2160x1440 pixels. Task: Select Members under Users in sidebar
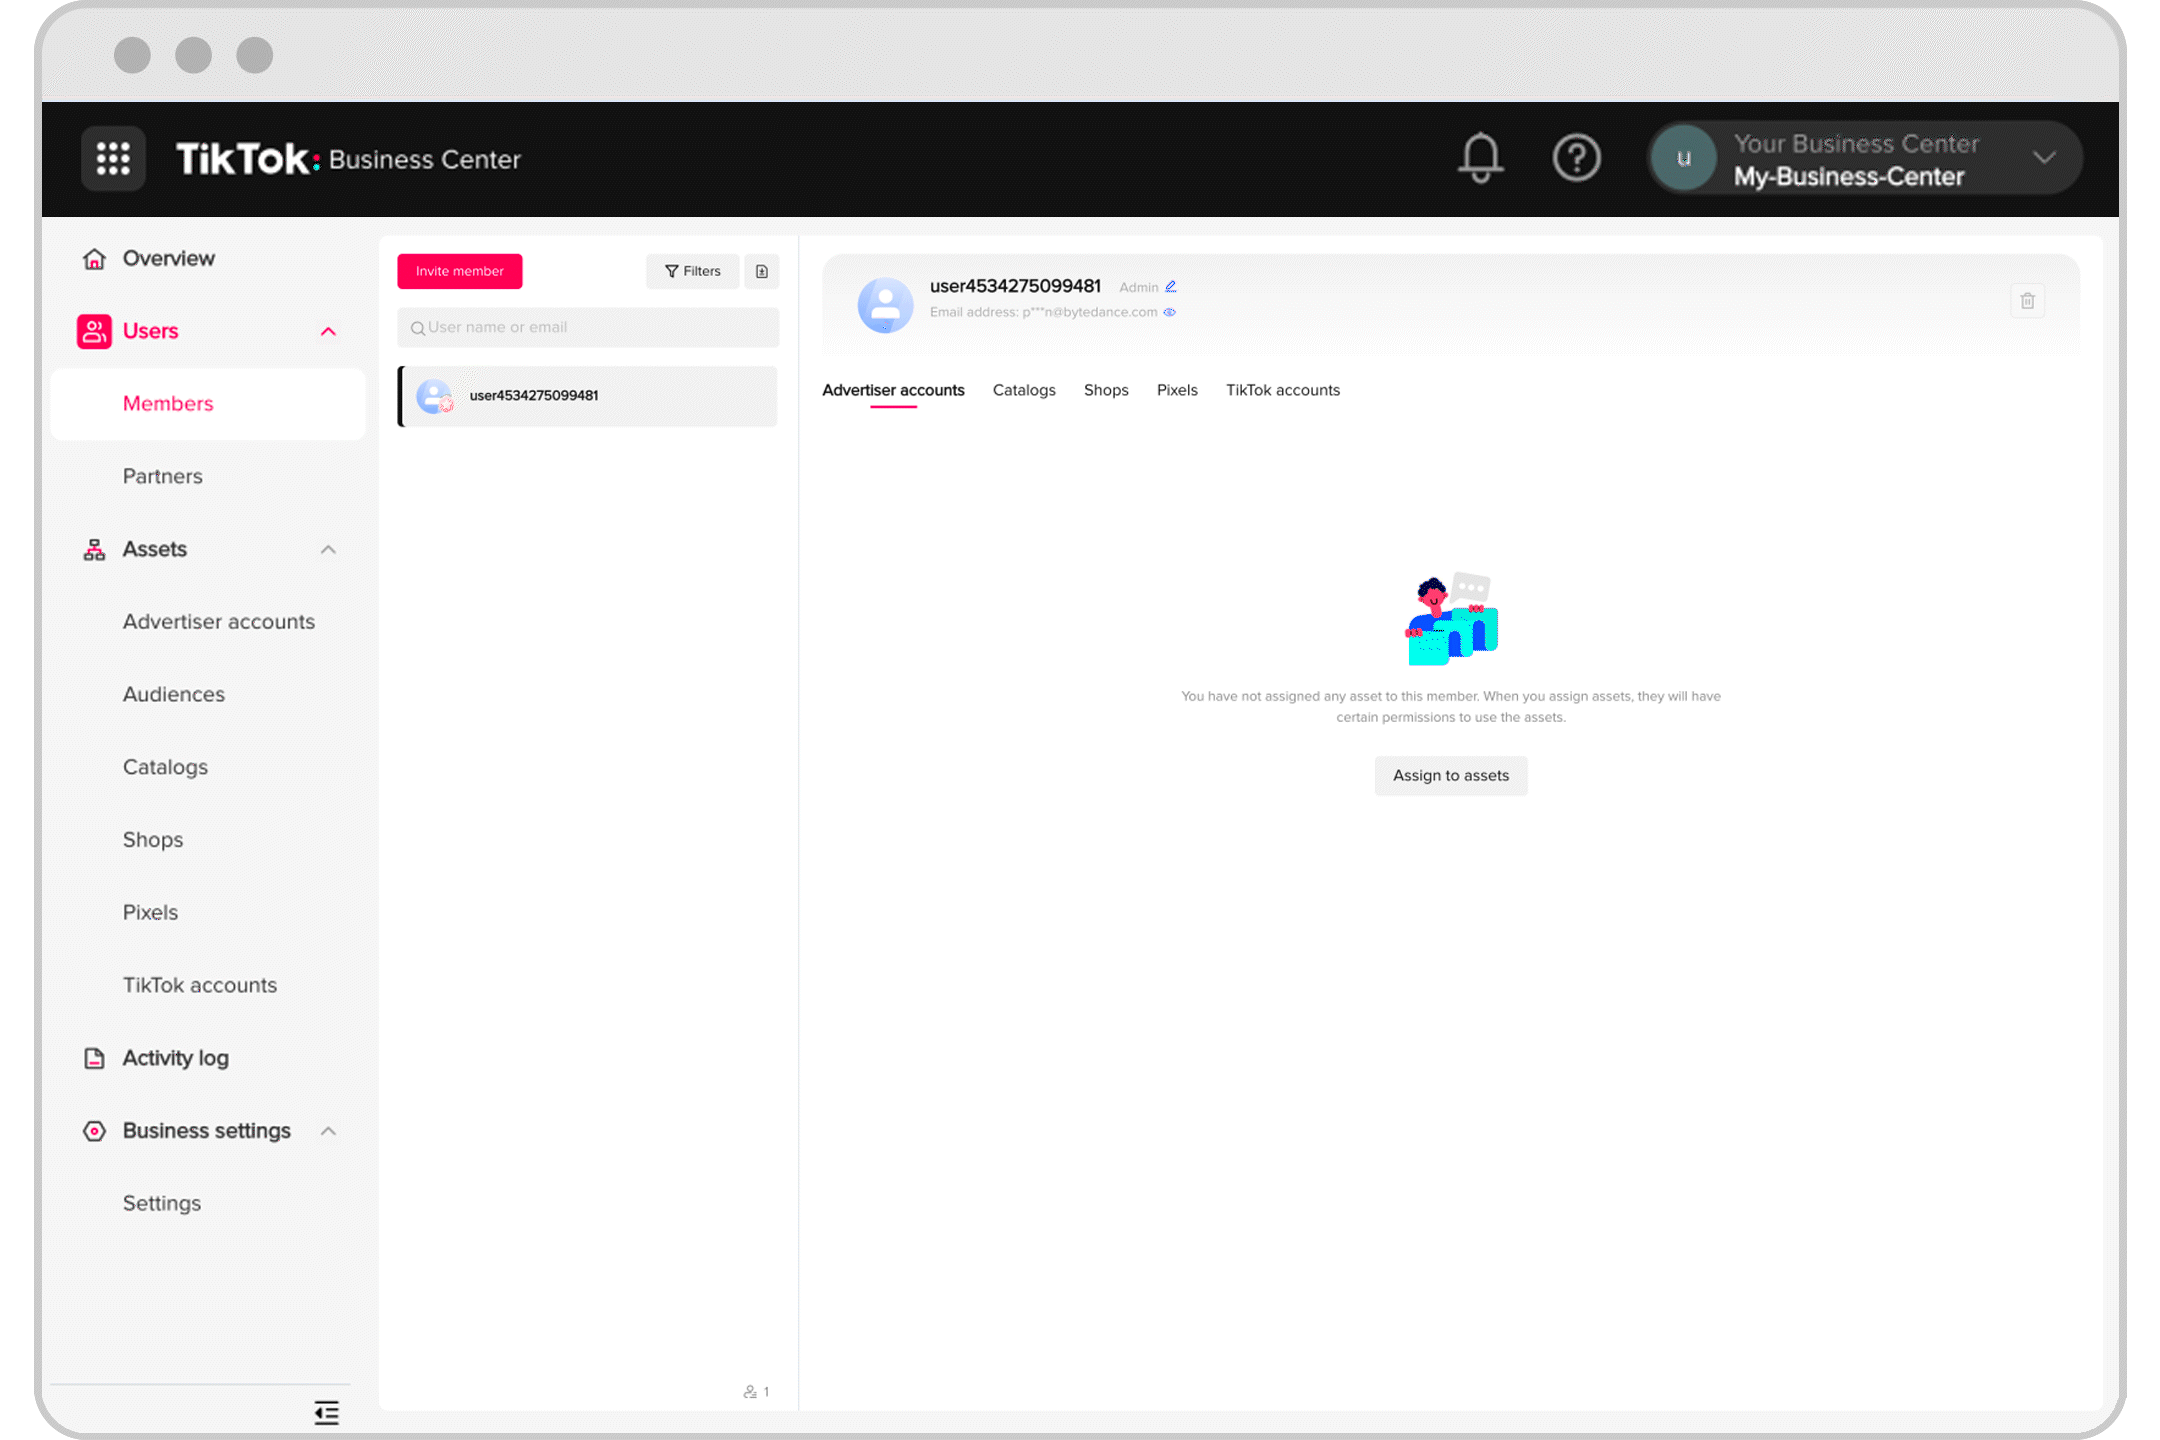click(x=167, y=403)
